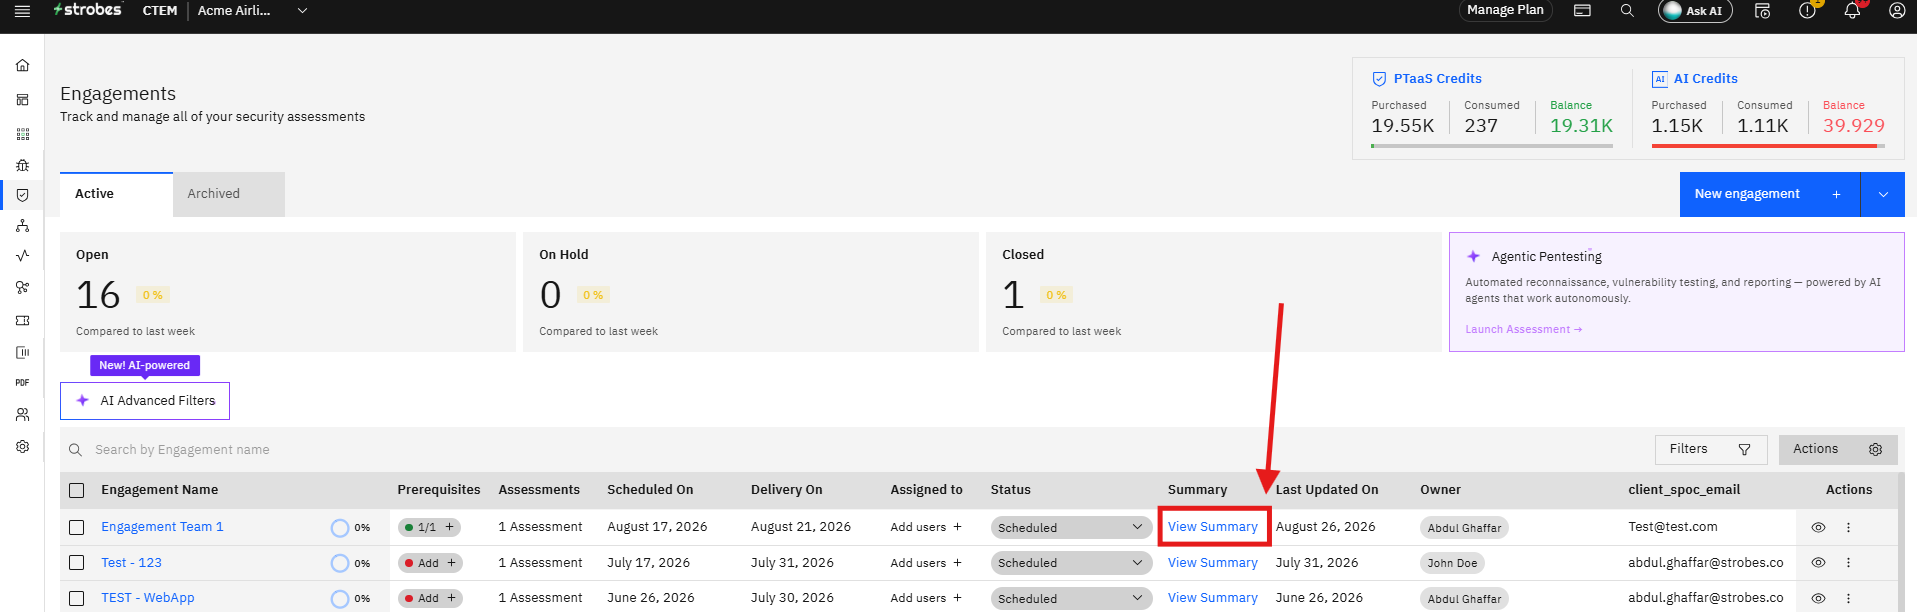1917x612 pixels.
Task: Open the top bar search icon
Action: pyautogui.click(x=1627, y=11)
